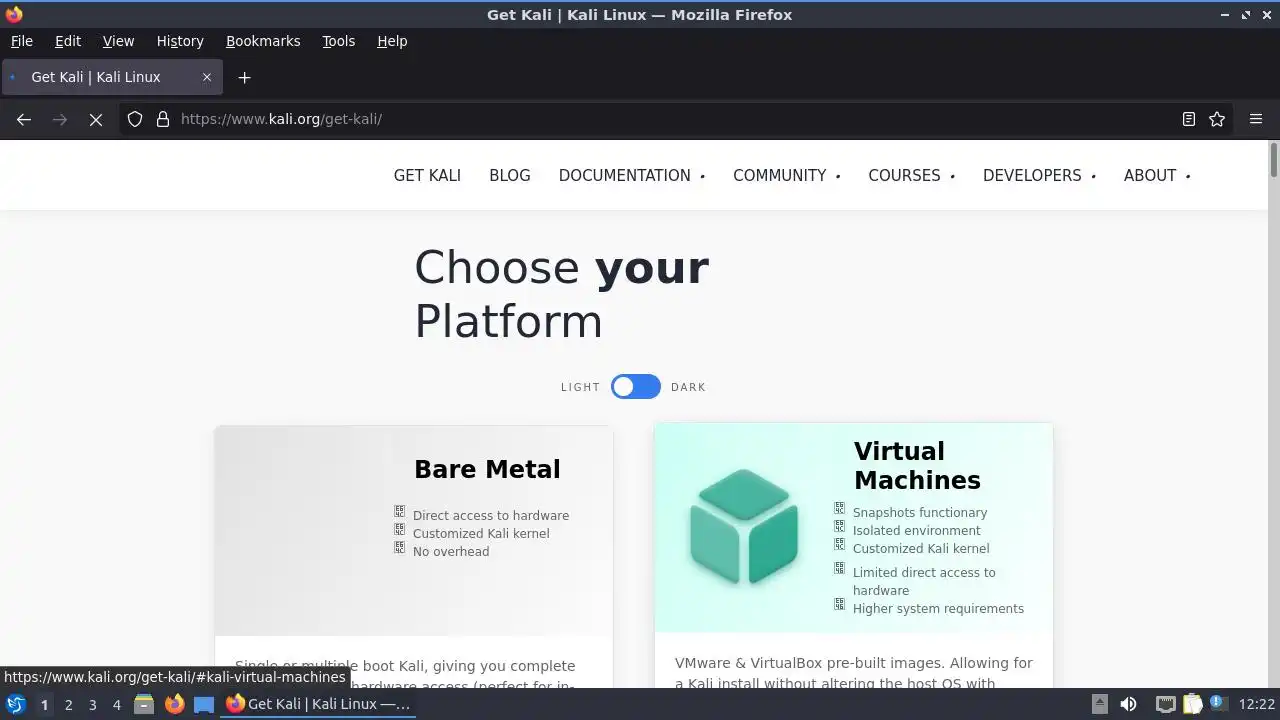Click the volume speaker tray icon
The image size is (1280, 720).
pyautogui.click(x=1128, y=704)
